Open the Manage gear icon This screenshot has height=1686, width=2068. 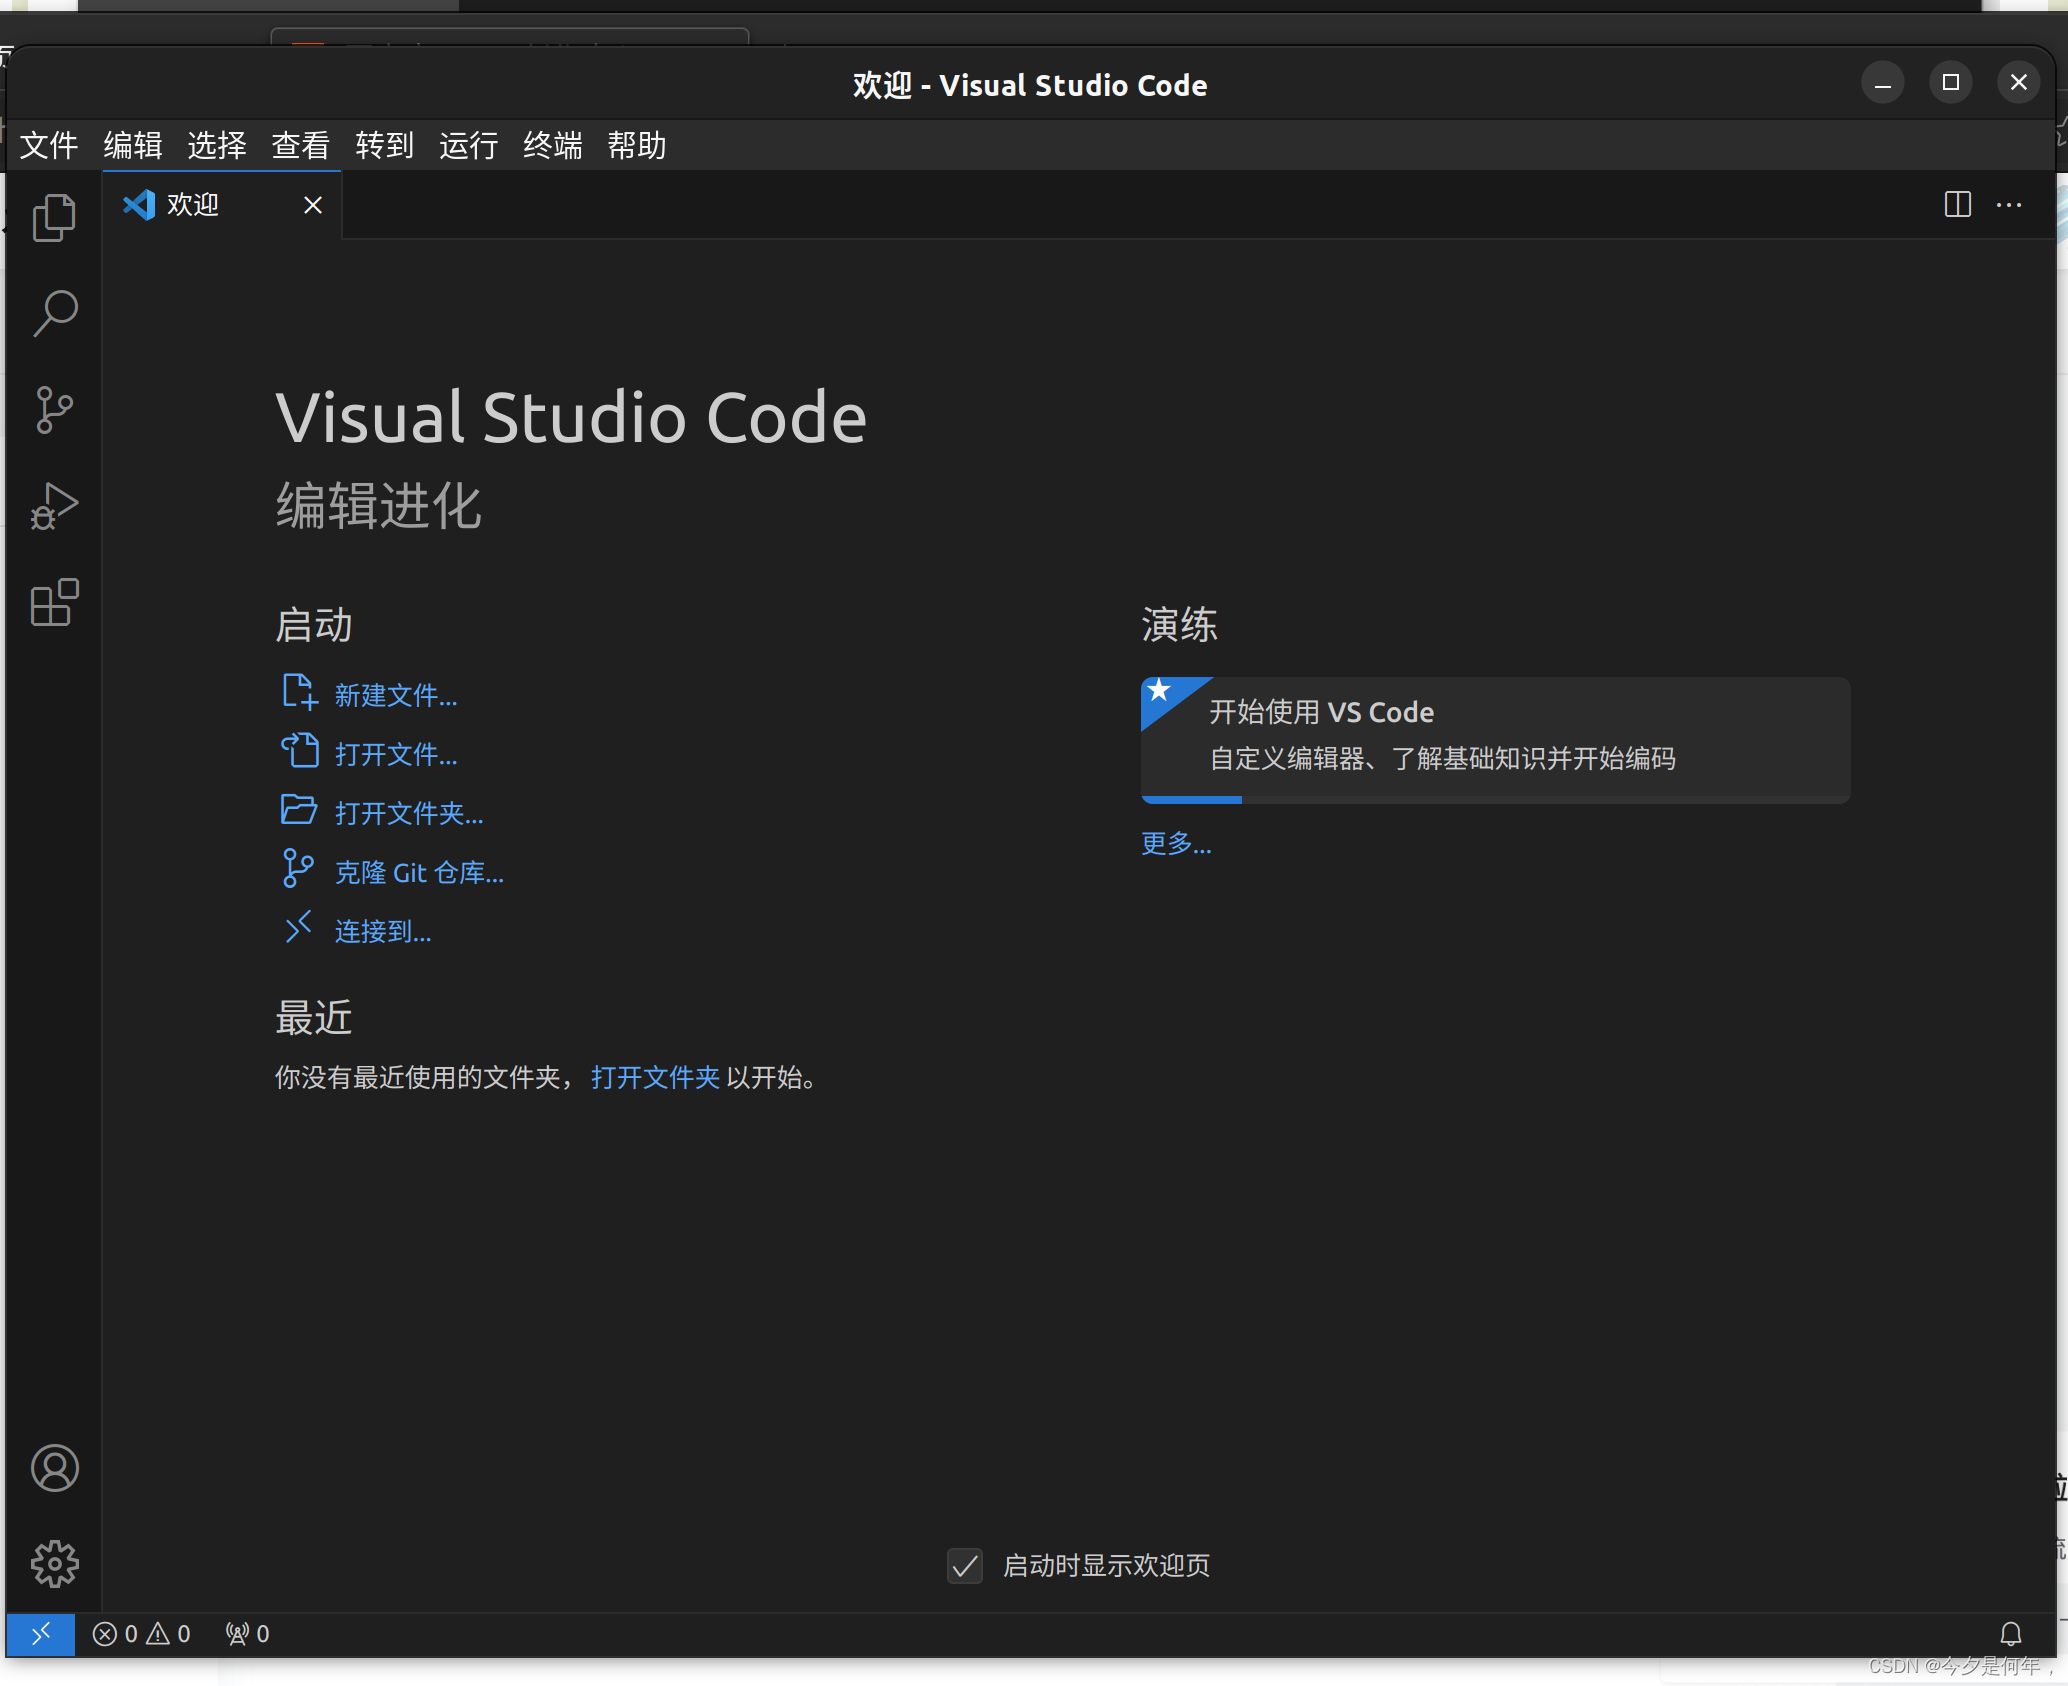54,1563
